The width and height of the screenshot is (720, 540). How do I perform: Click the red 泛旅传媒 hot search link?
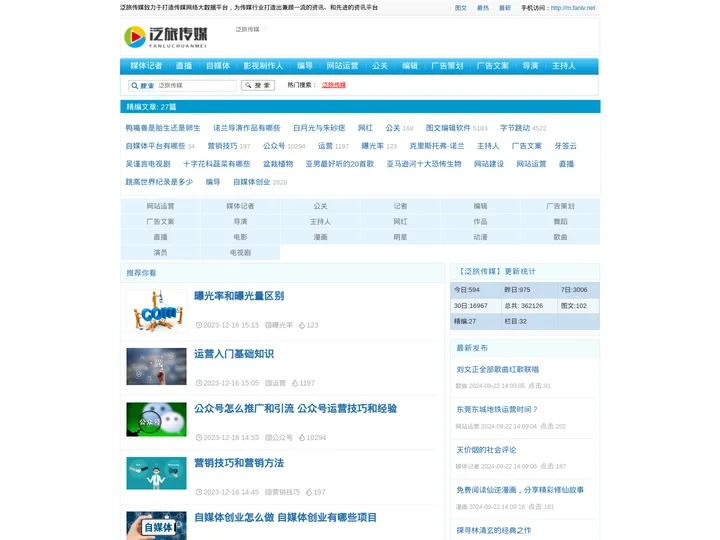point(334,85)
